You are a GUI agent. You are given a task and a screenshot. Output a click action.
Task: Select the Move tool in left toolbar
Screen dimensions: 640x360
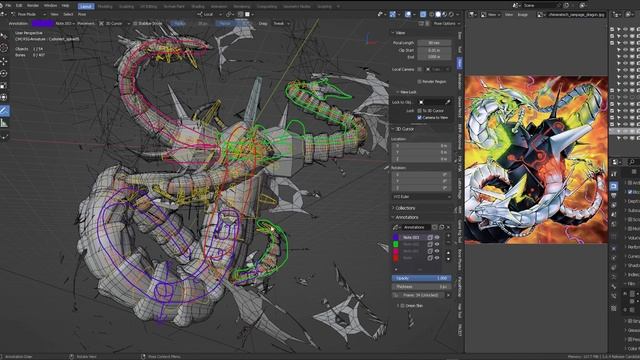coord(4,61)
